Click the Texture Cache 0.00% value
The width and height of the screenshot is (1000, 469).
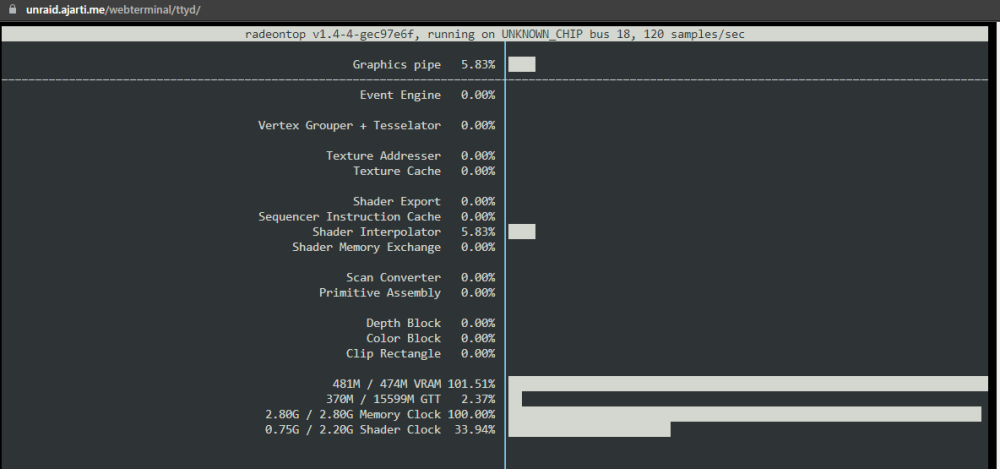[x=478, y=171]
